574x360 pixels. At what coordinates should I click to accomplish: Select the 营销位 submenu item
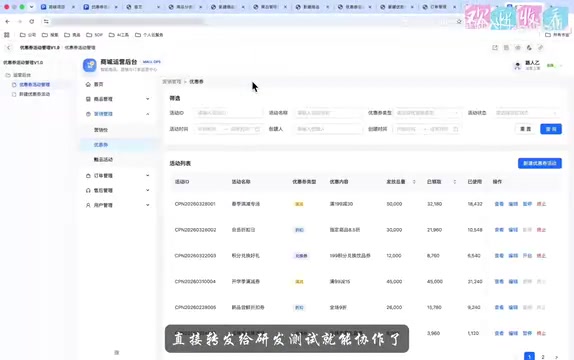click(x=101, y=130)
